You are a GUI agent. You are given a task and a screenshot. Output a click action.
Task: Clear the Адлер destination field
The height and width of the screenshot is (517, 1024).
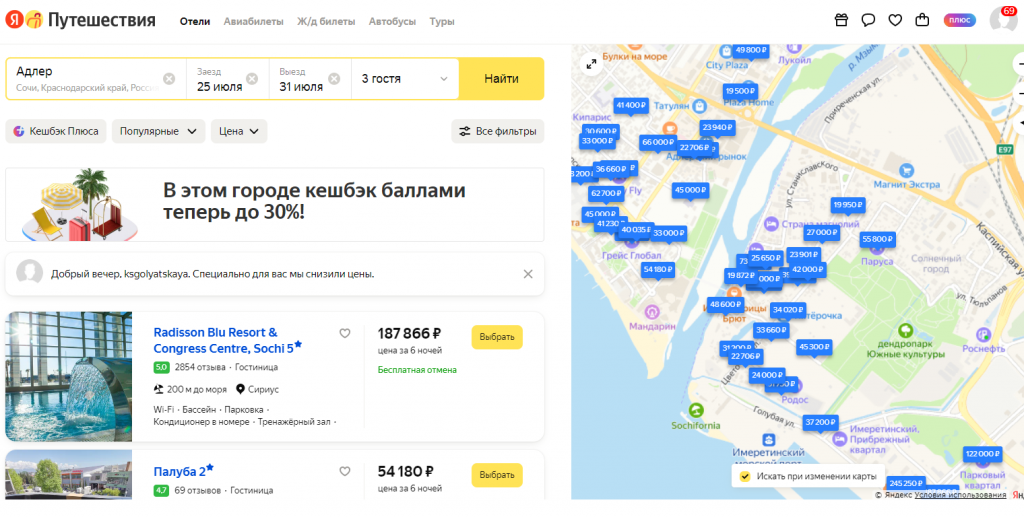[169, 79]
